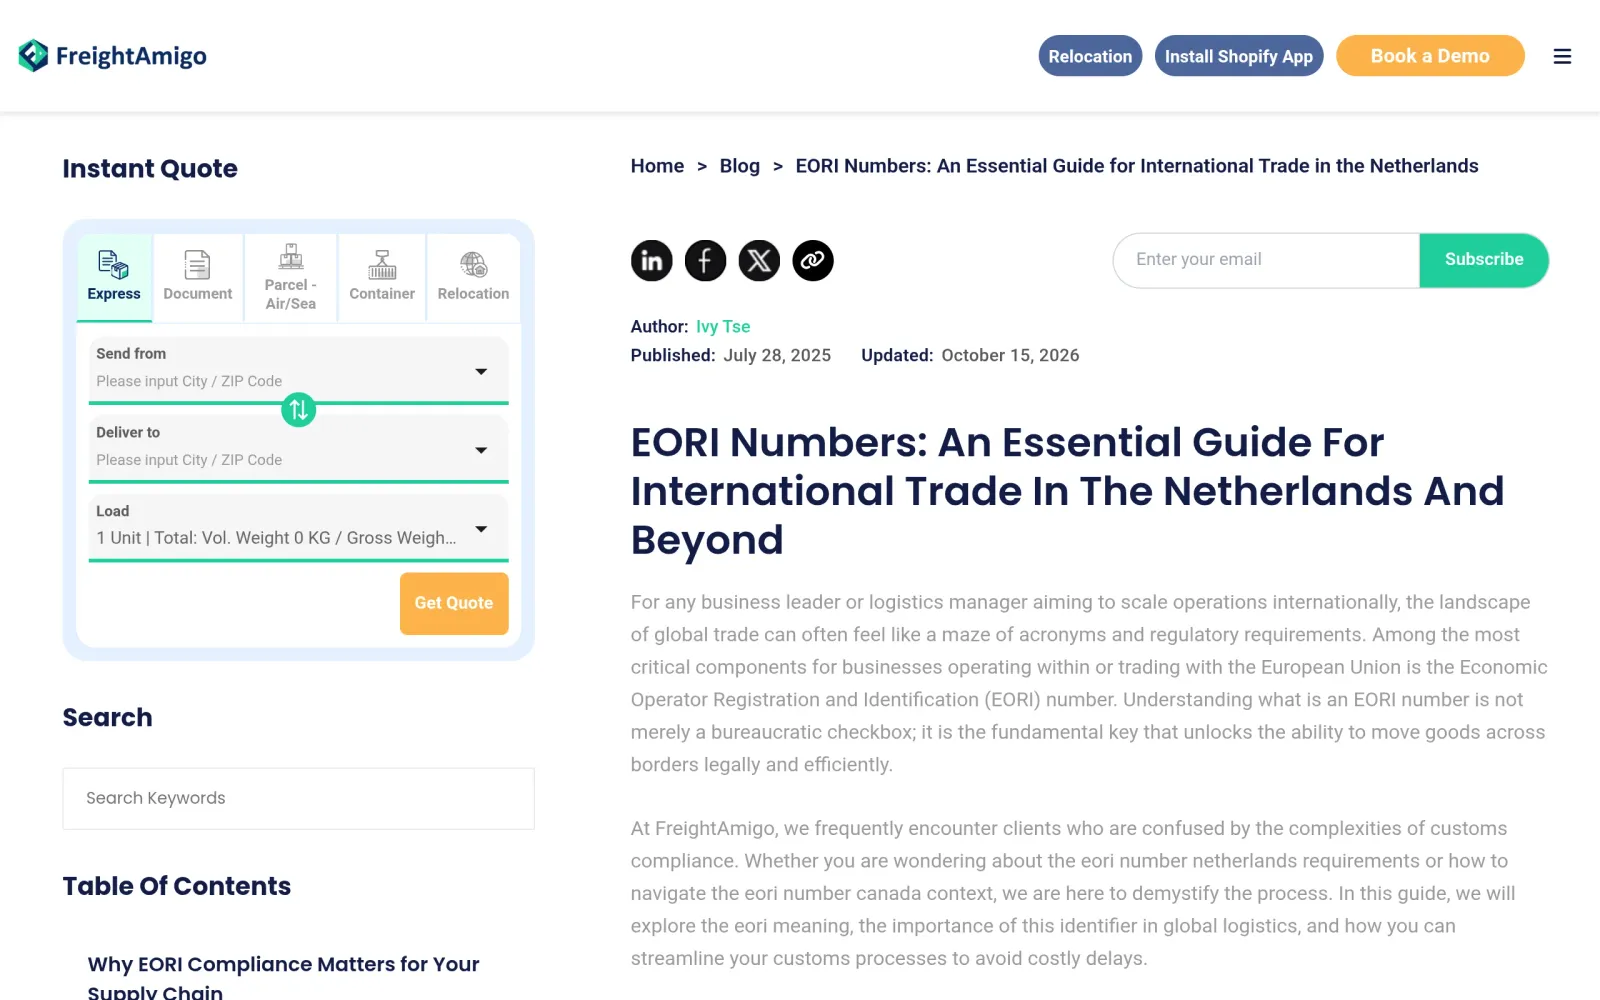Focus the Enter your email field

coord(1266,260)
